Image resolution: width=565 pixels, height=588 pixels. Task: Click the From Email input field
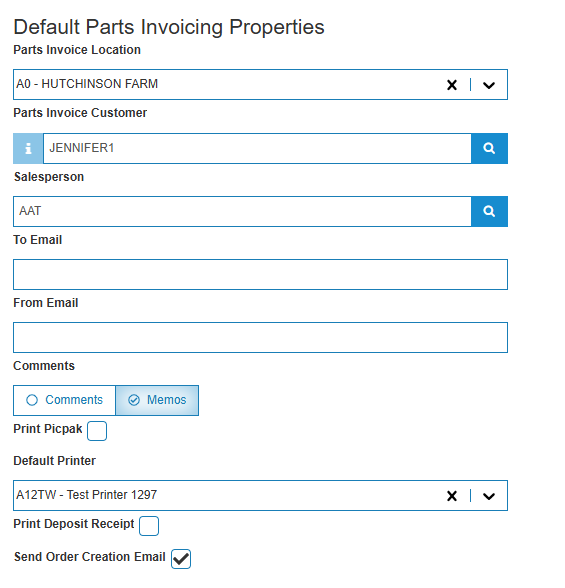click(261, 338)
